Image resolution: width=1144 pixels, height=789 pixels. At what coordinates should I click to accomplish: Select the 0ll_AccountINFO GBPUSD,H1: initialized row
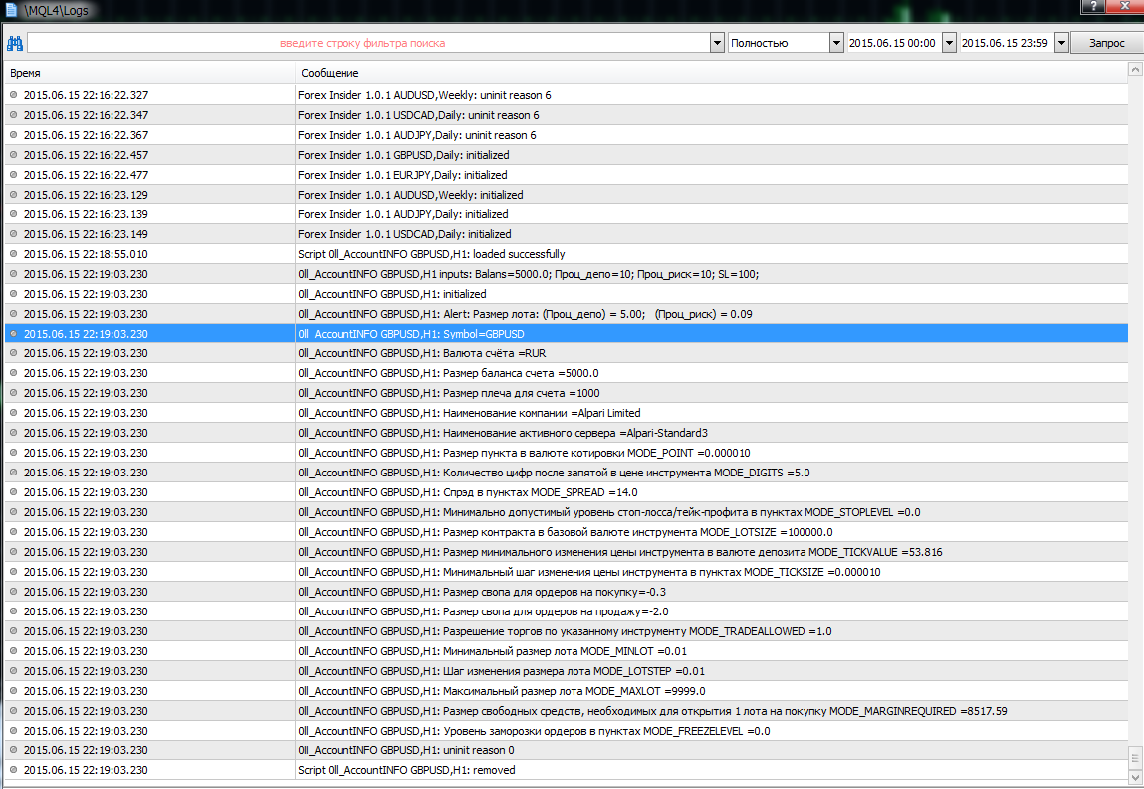point(566,293)
